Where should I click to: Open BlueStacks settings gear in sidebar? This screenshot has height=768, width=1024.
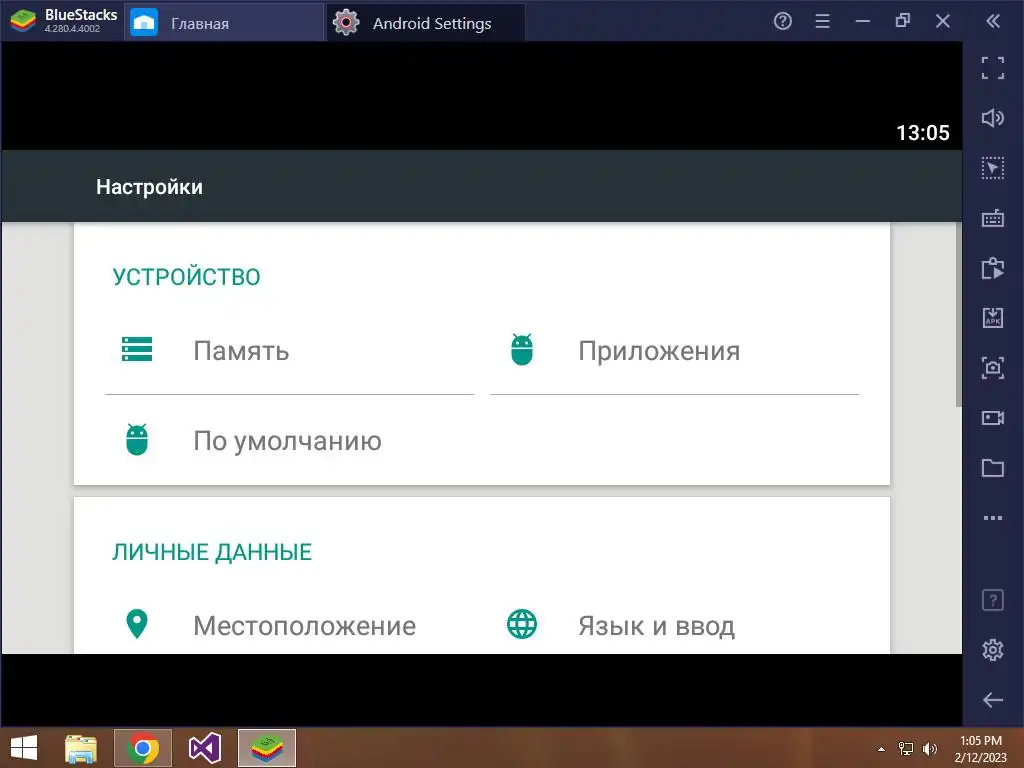click(993, 650)
